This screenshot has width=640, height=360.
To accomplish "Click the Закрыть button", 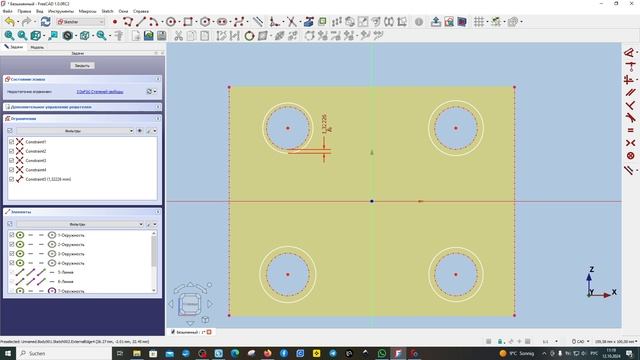I will coord(82,66).
